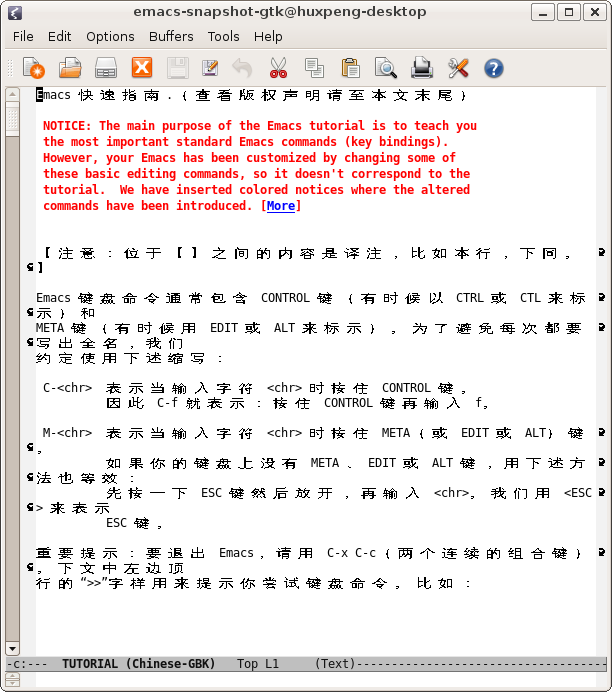Open Help with the blue question mark icon
The height and width of the screenshot is (692, 612).
pos(494,68)
